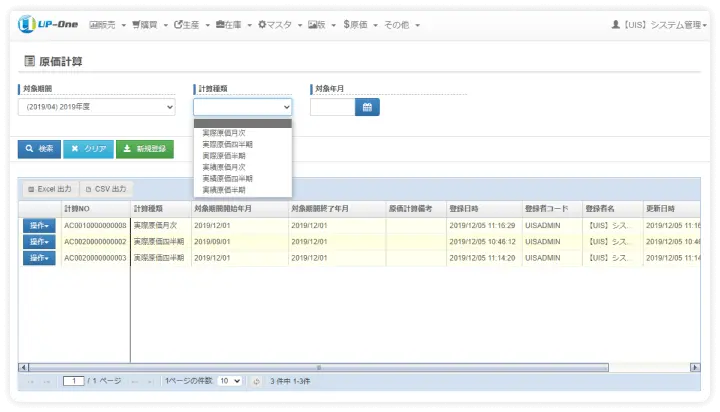Screen dimensions: 720x412
Task: Export the table with CSV 出力
Action: (x=106, y=189)
